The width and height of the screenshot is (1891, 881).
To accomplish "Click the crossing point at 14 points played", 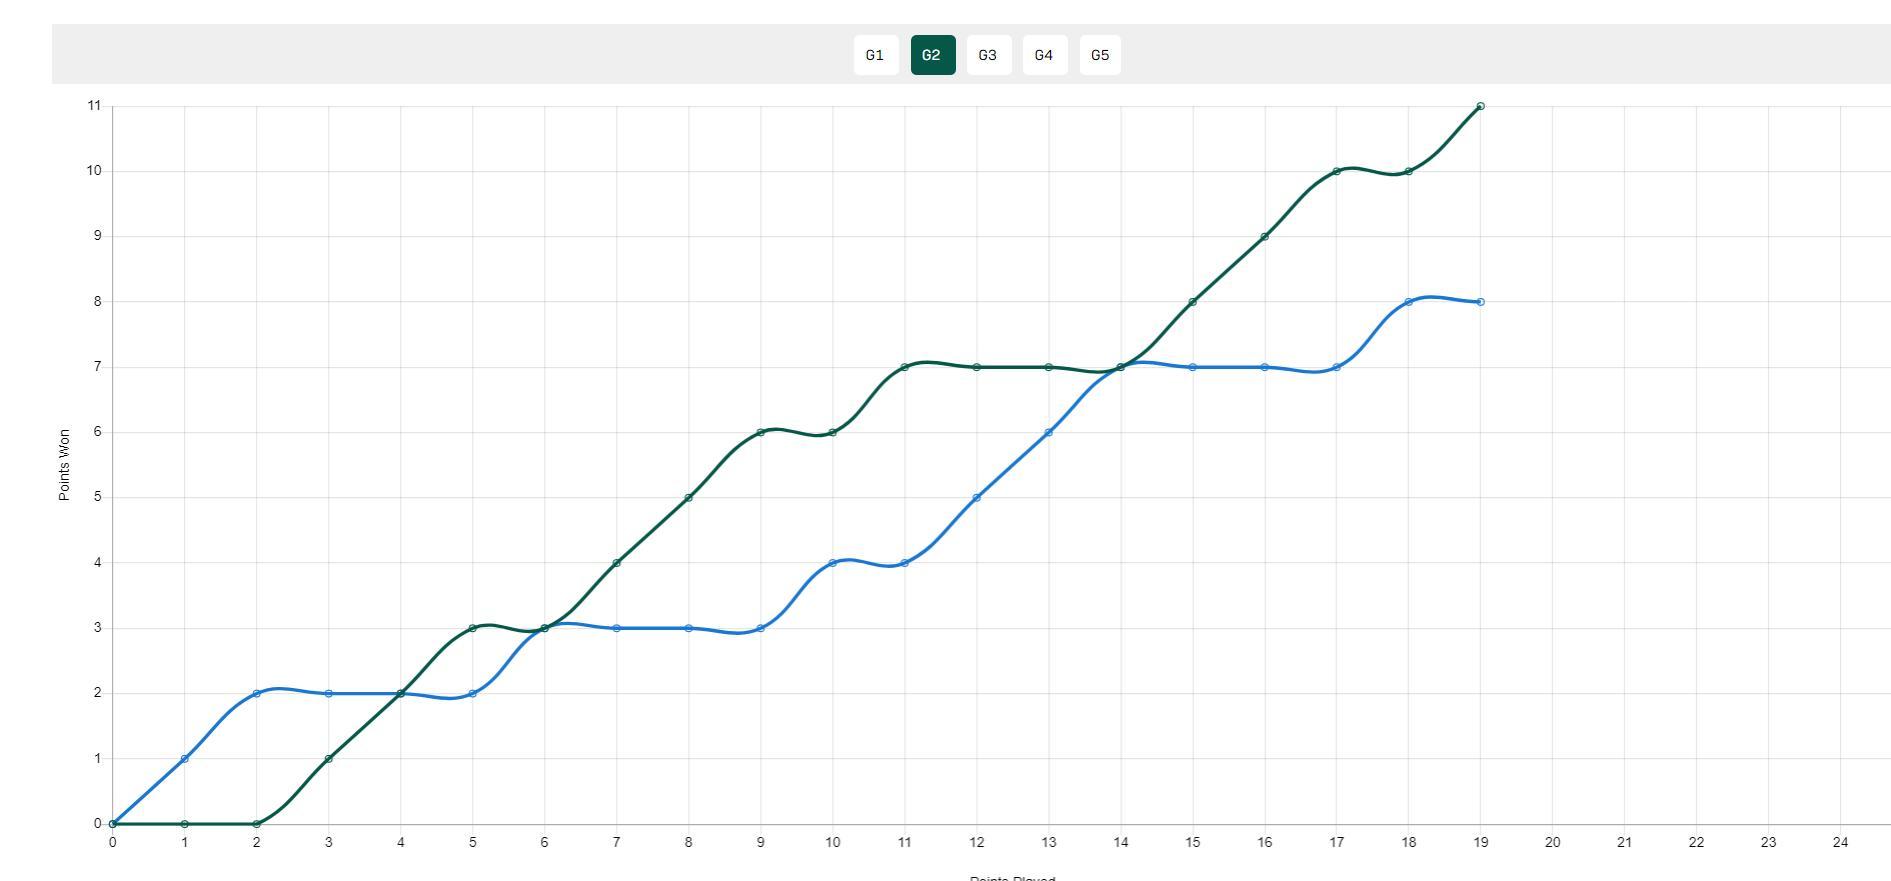I will coord(1120,367).
